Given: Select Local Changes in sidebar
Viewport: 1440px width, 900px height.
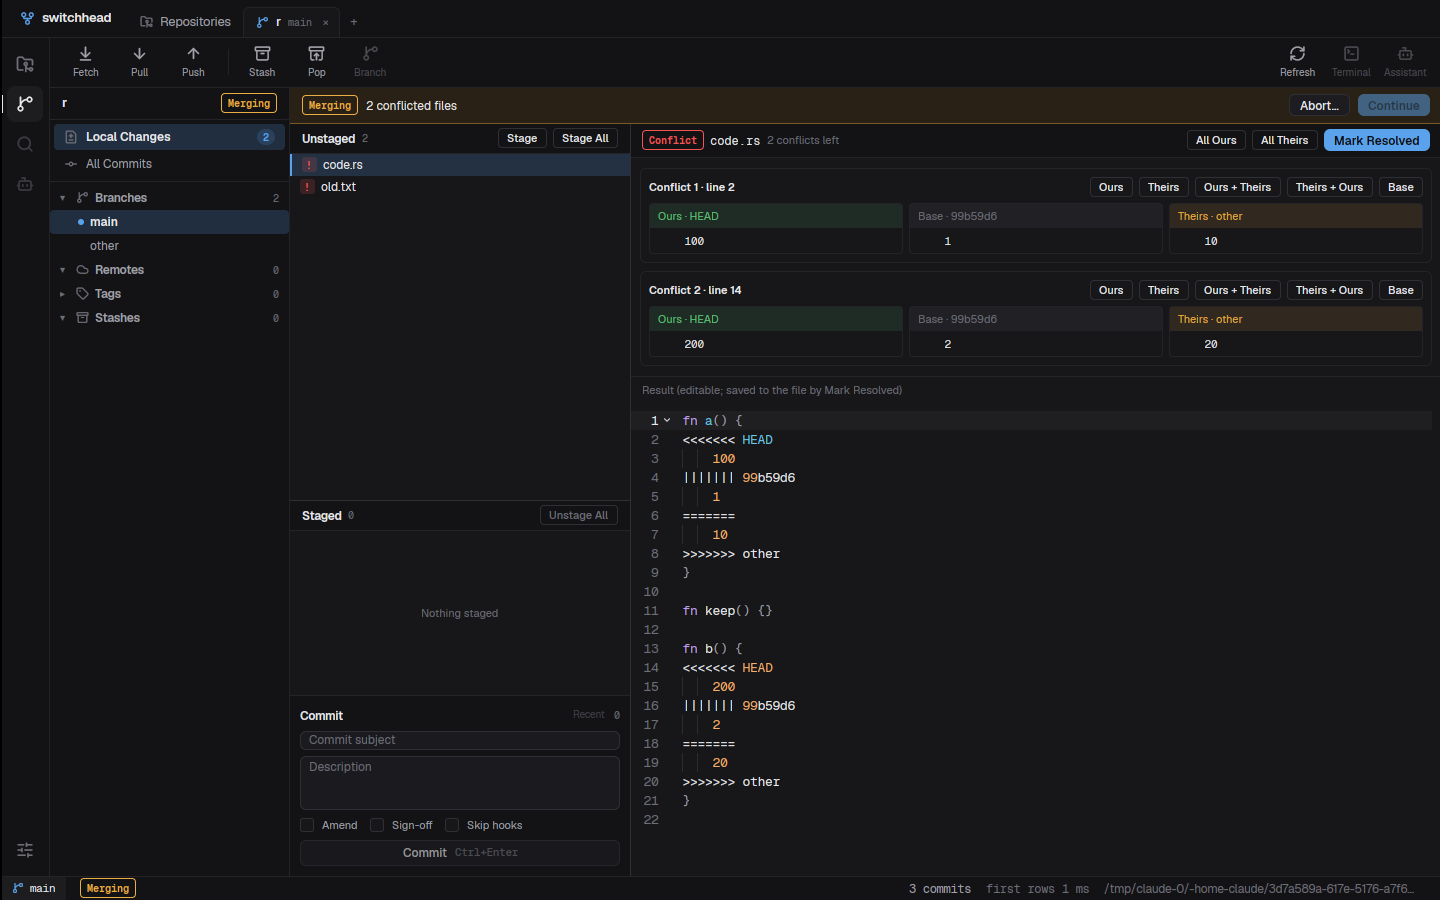Looking at the screenshot, I should pyautogui.click(x=169, y=137).
